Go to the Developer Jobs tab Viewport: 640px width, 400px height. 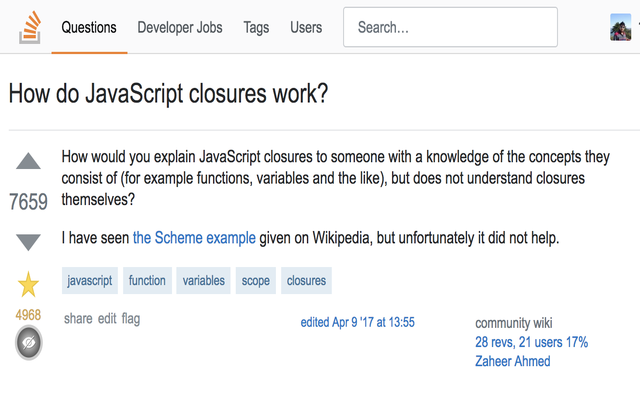pos(181,28)
